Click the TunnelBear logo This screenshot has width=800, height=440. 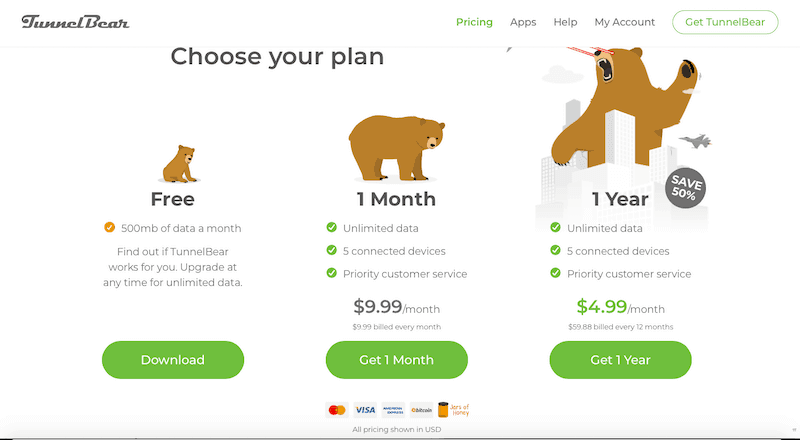click(75, 22)
